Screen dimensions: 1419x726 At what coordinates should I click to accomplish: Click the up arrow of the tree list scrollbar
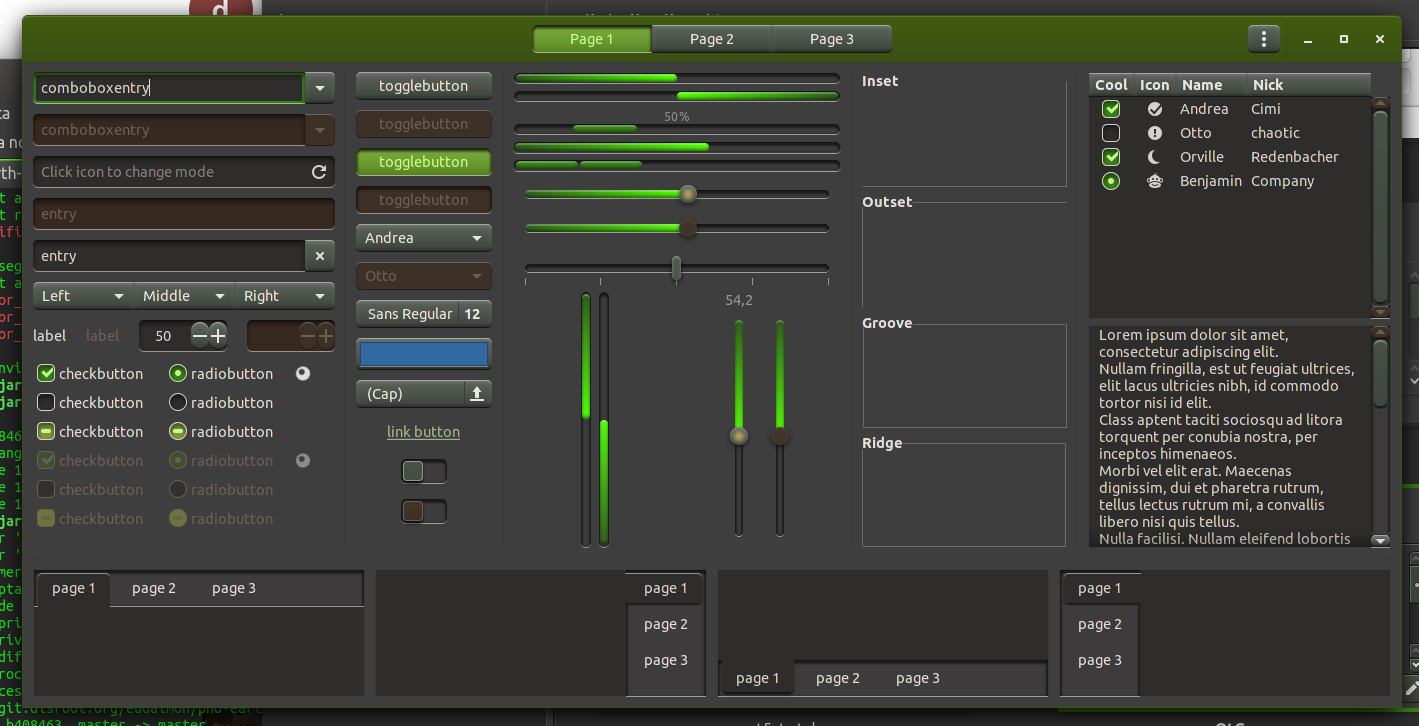(x=1381, y=102)
